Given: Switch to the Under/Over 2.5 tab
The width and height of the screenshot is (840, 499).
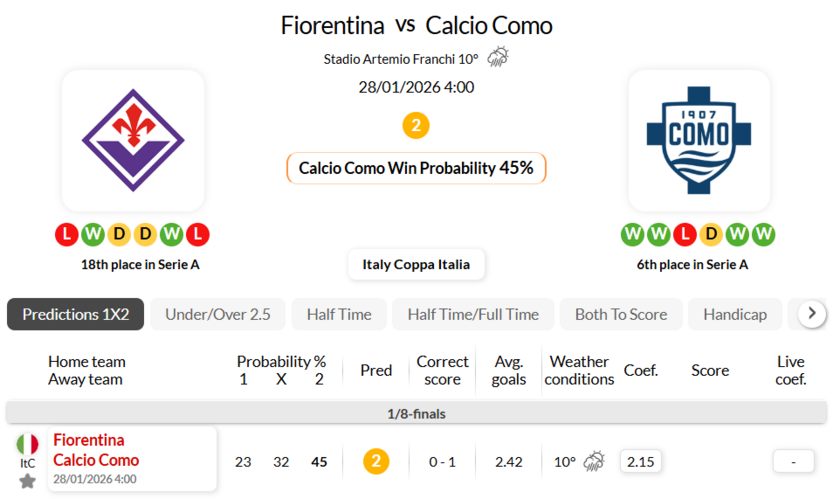Looking at the screenshot, I should (218, 314).
